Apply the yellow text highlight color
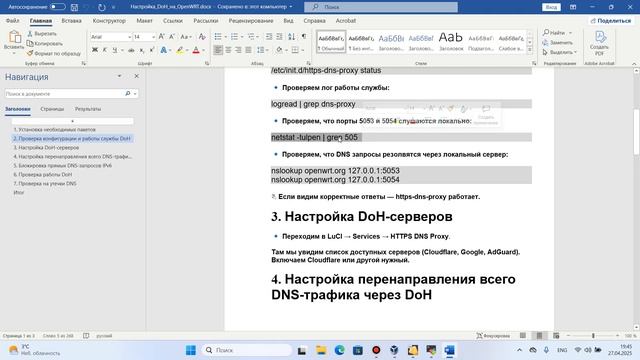Screen dimensions: 640x360 point(180,50)
